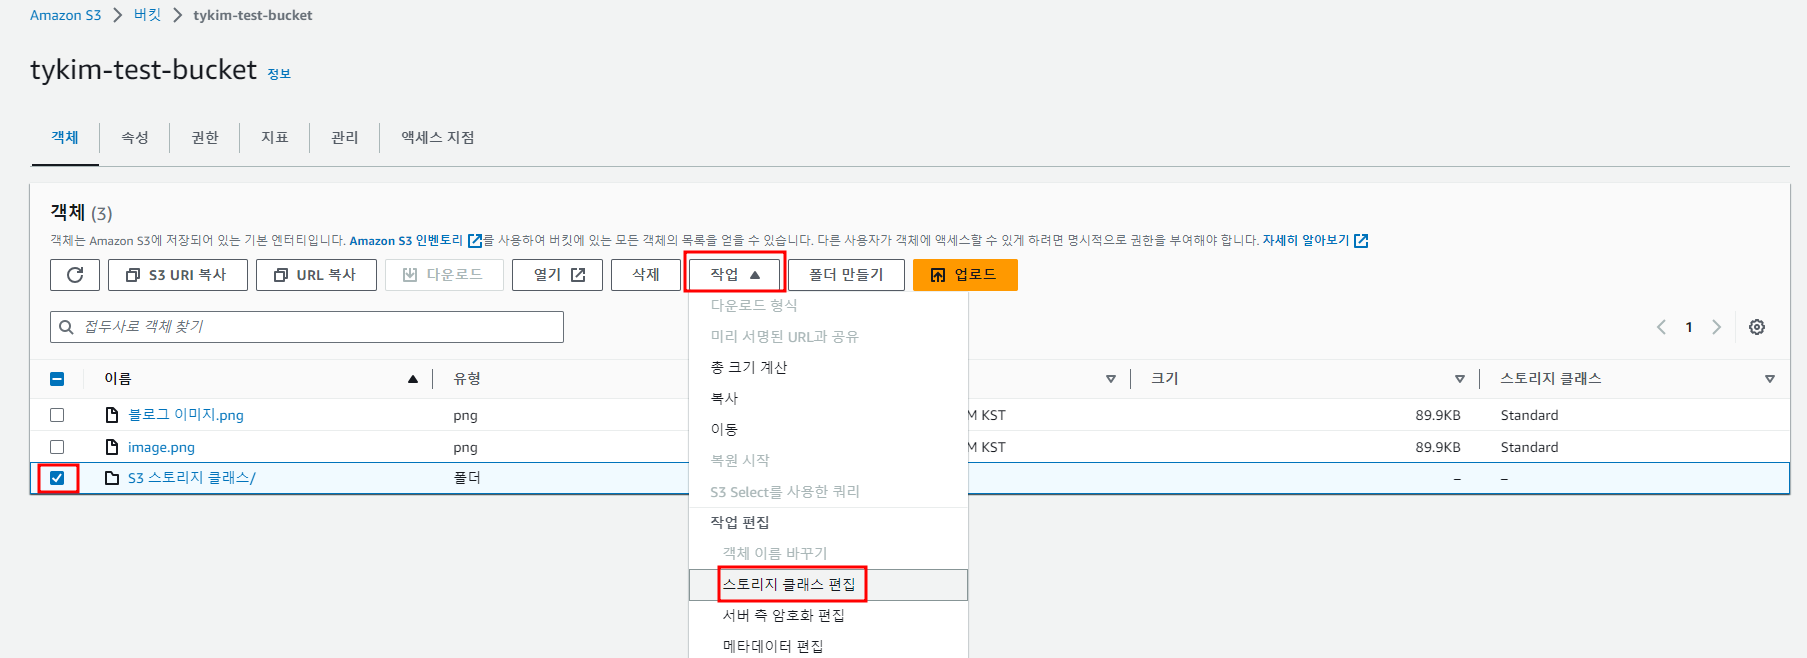
Task: Click the external link icon after 자세히 알아보기
Action: [x=1361, y=240]
